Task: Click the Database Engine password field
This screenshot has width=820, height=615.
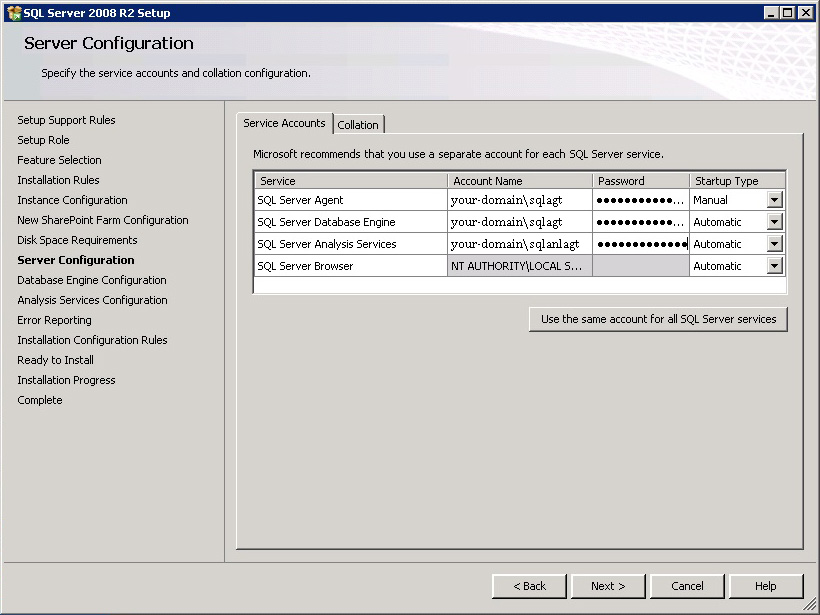Action: click(x=641, y=222)
